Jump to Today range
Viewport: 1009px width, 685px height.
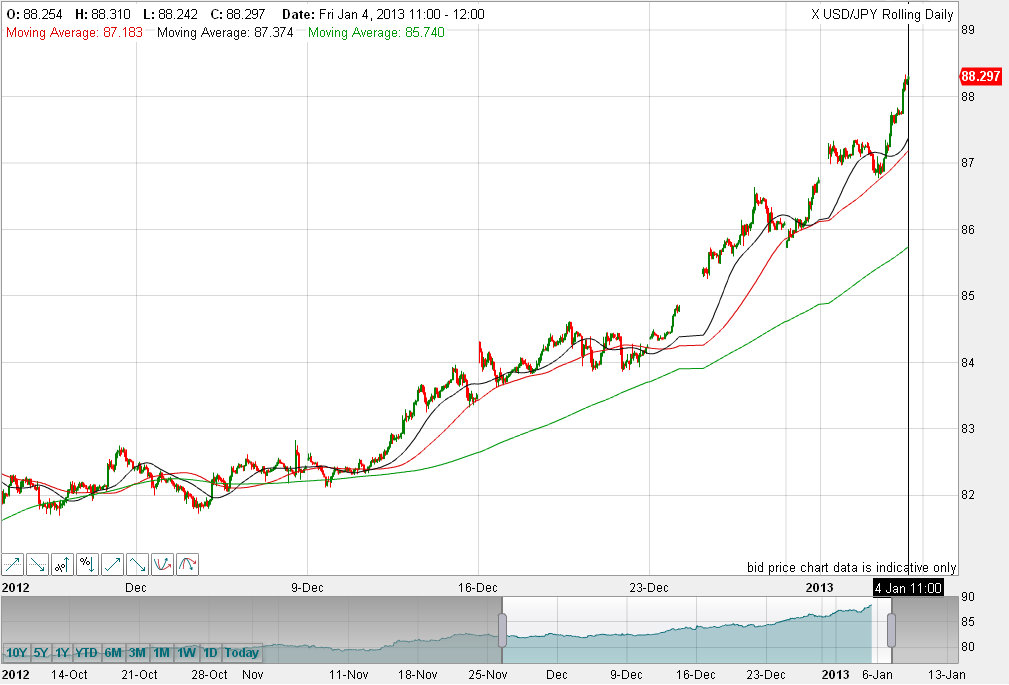click(241, 653)
